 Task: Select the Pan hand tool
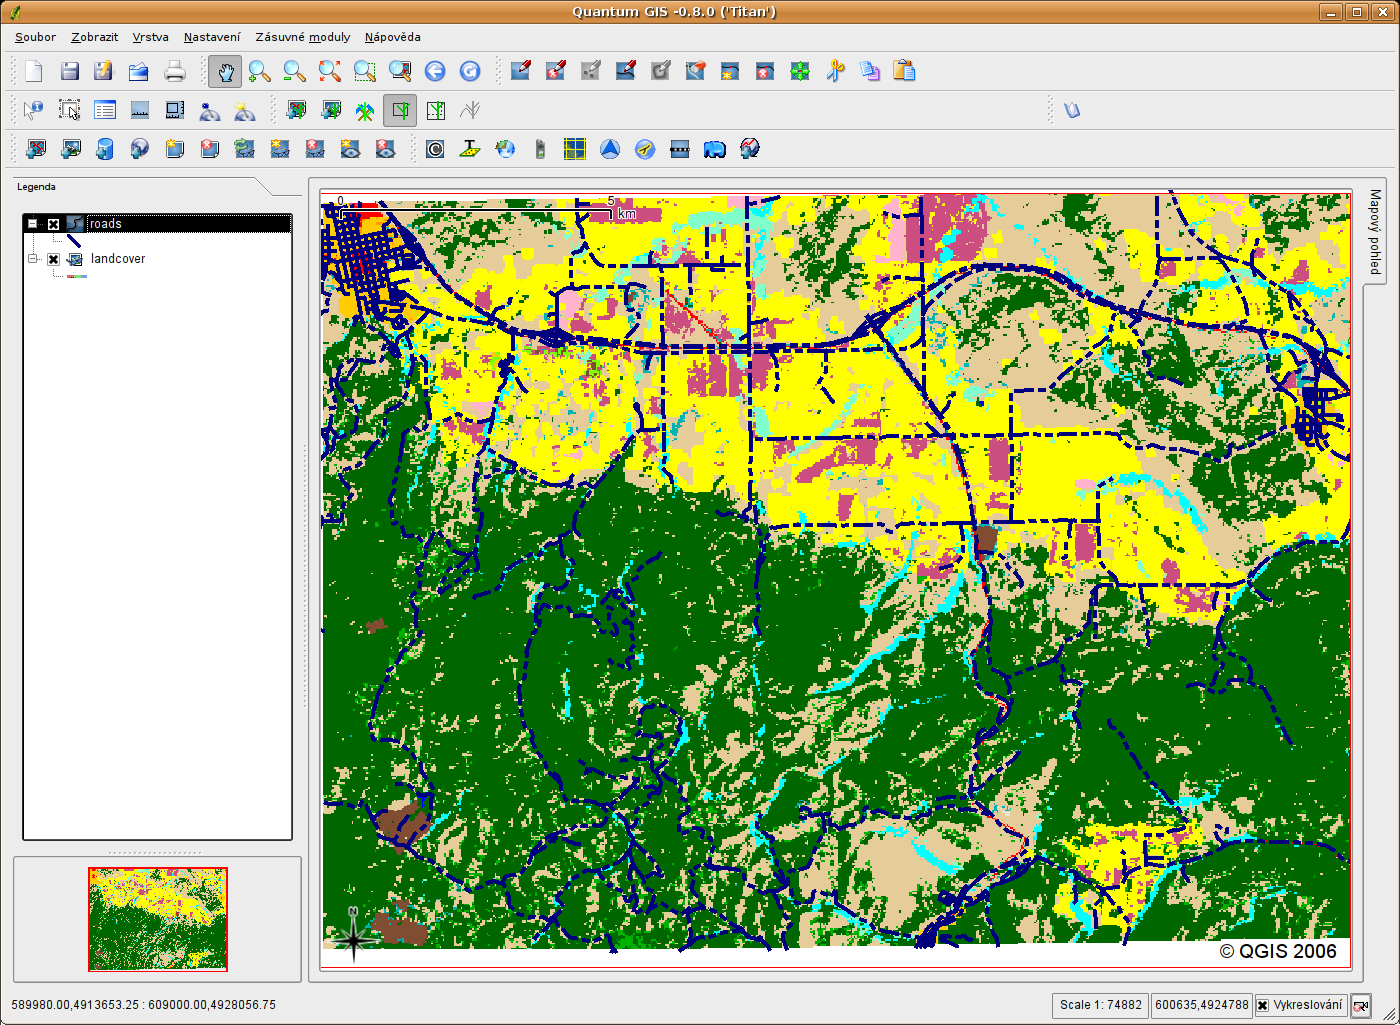pyautogui.click(x=225, y=71)
